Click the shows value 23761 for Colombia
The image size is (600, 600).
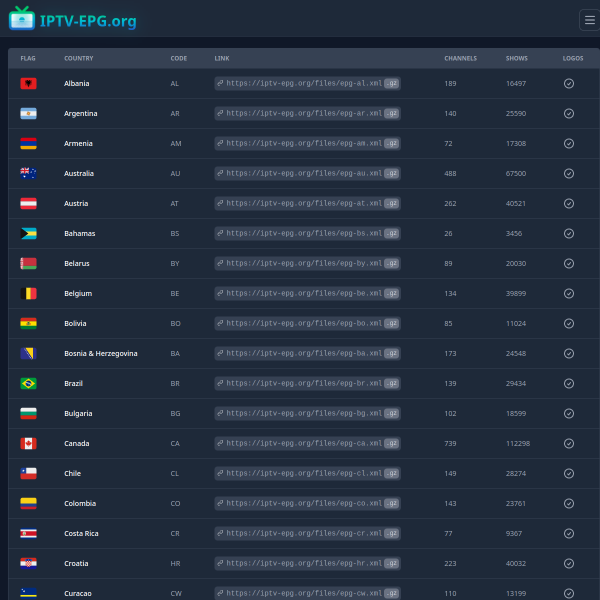tap(516, 503)
